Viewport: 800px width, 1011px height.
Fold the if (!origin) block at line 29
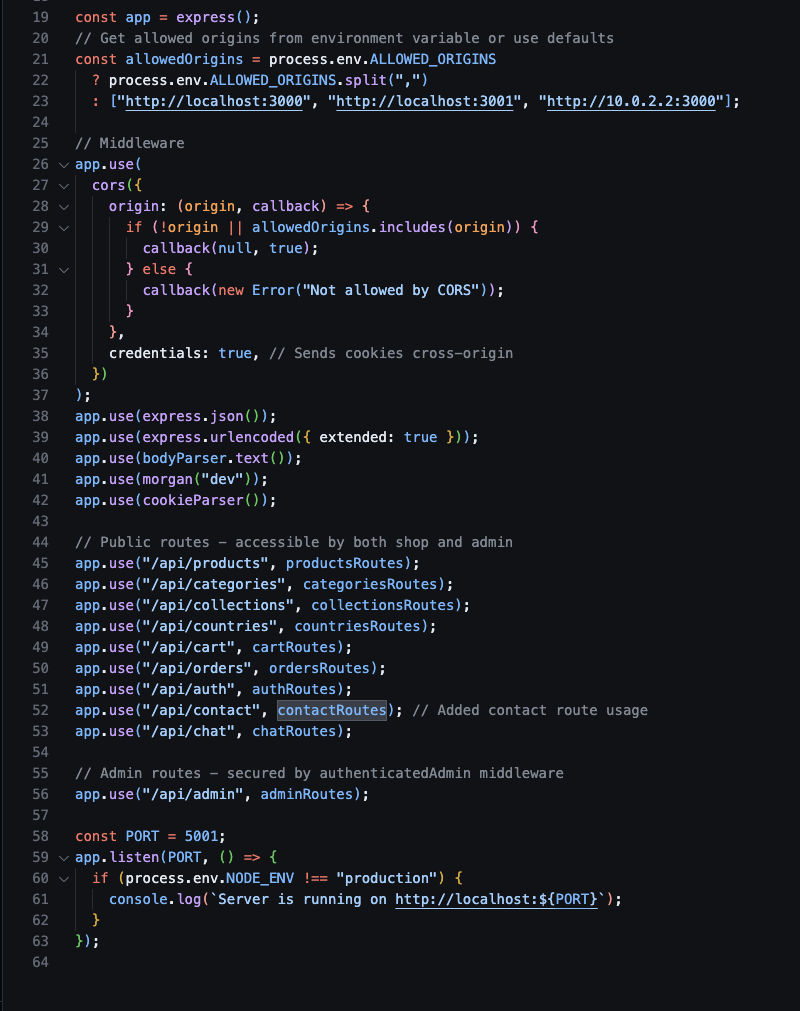pos(64,228)
